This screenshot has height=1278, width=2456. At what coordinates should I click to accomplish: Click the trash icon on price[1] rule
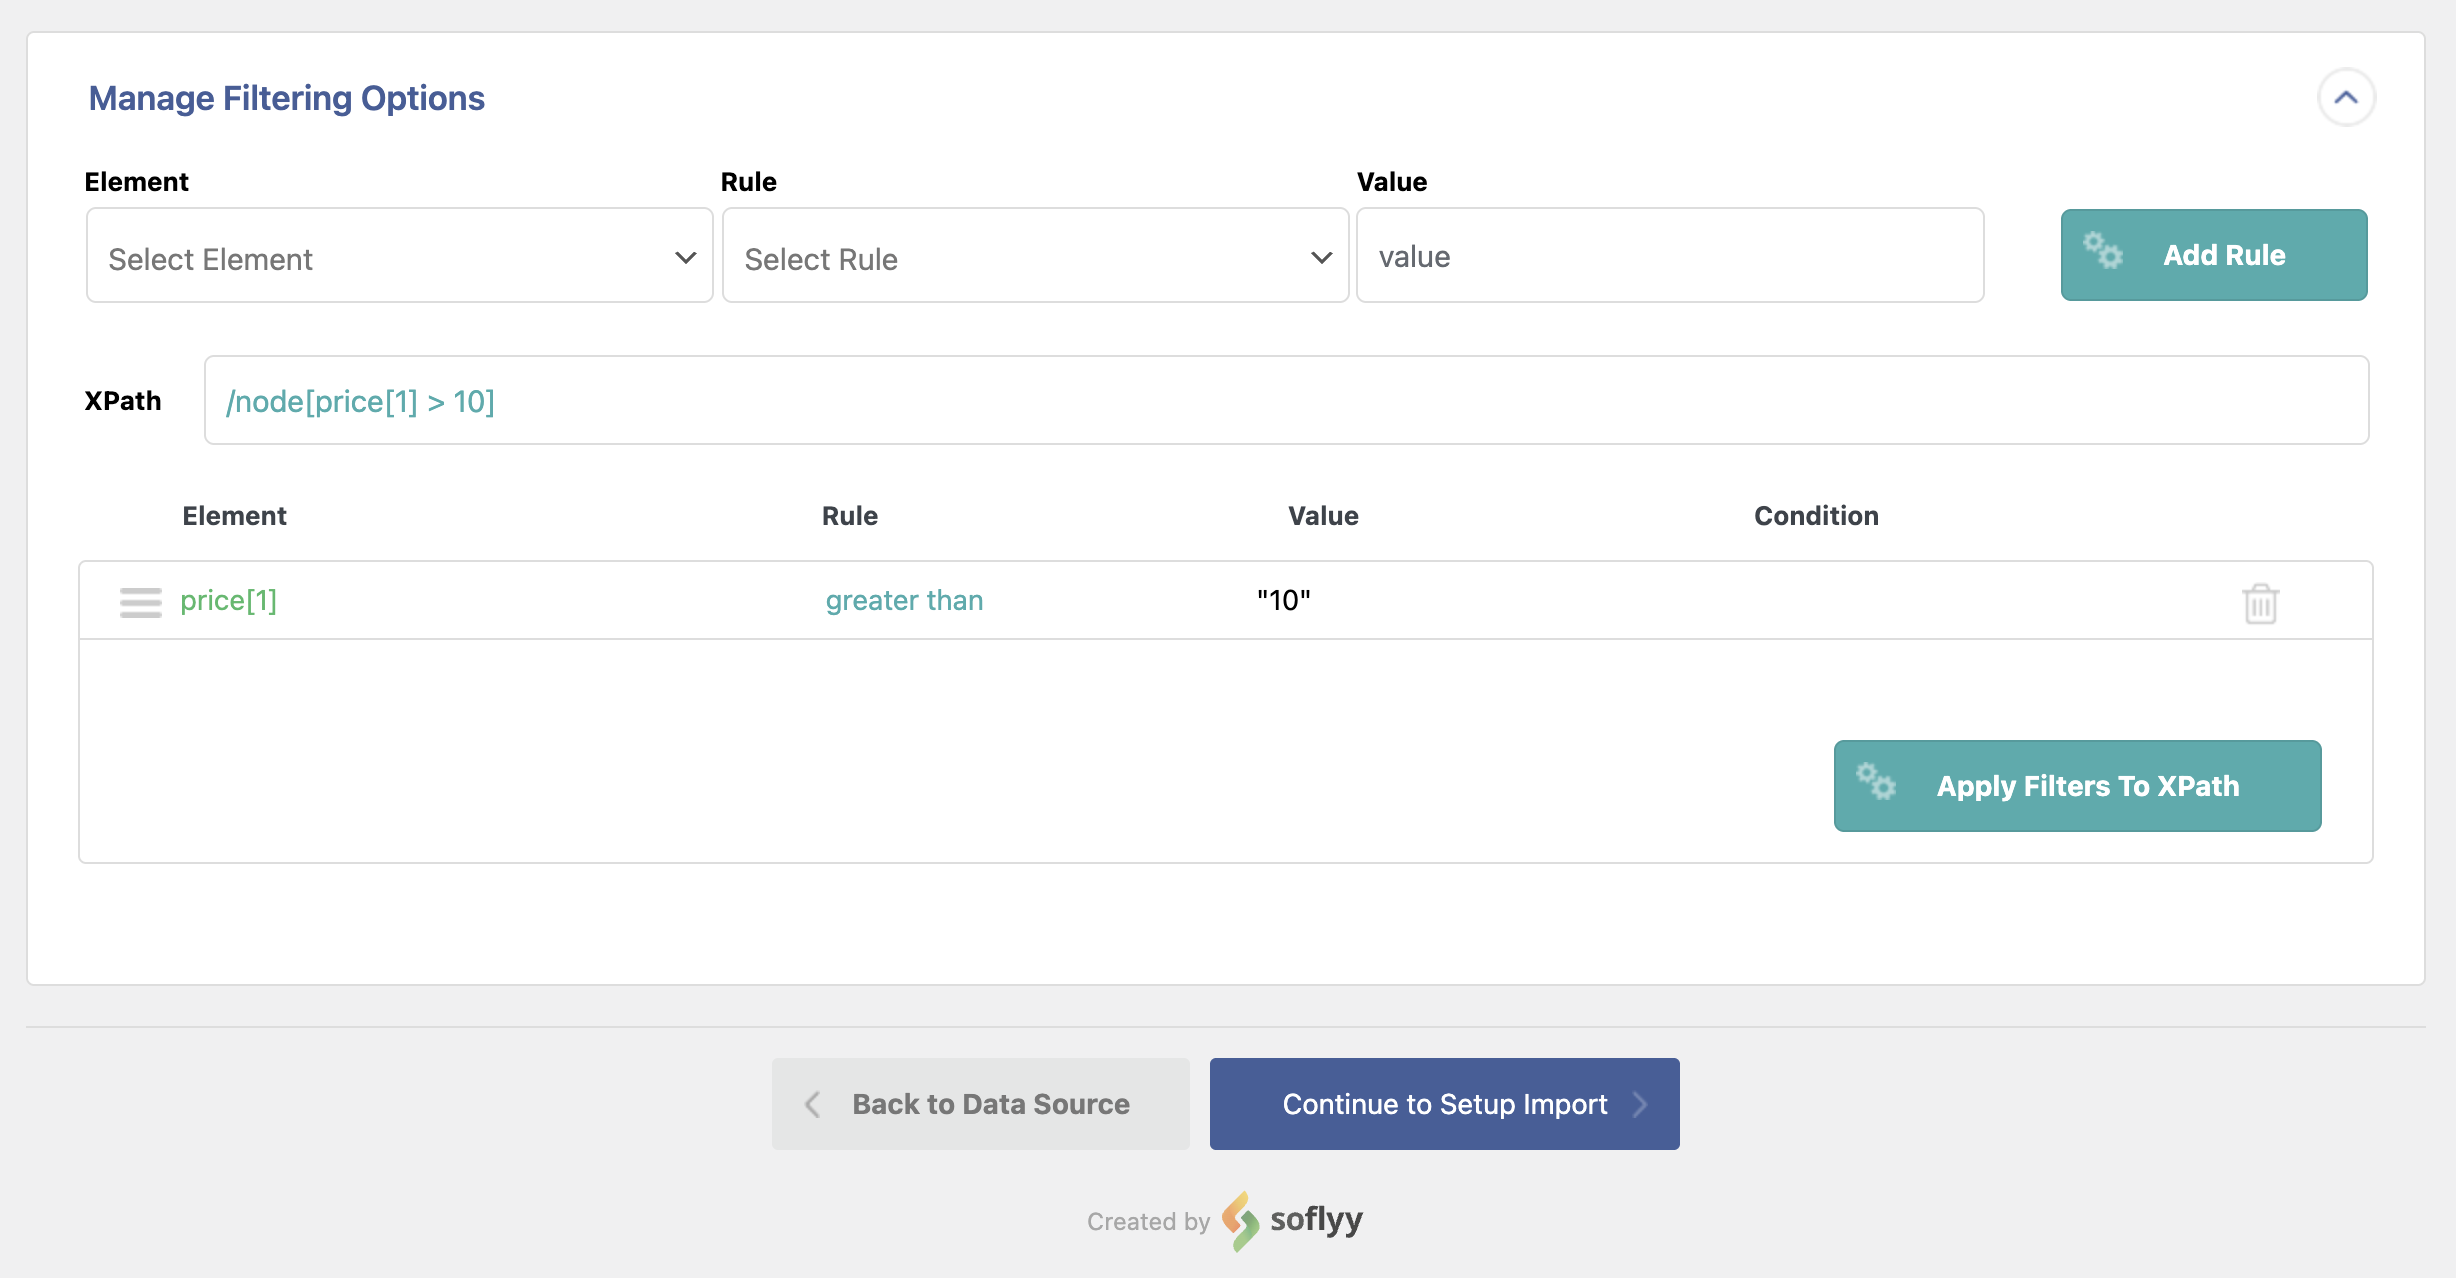click(2260, 603)
